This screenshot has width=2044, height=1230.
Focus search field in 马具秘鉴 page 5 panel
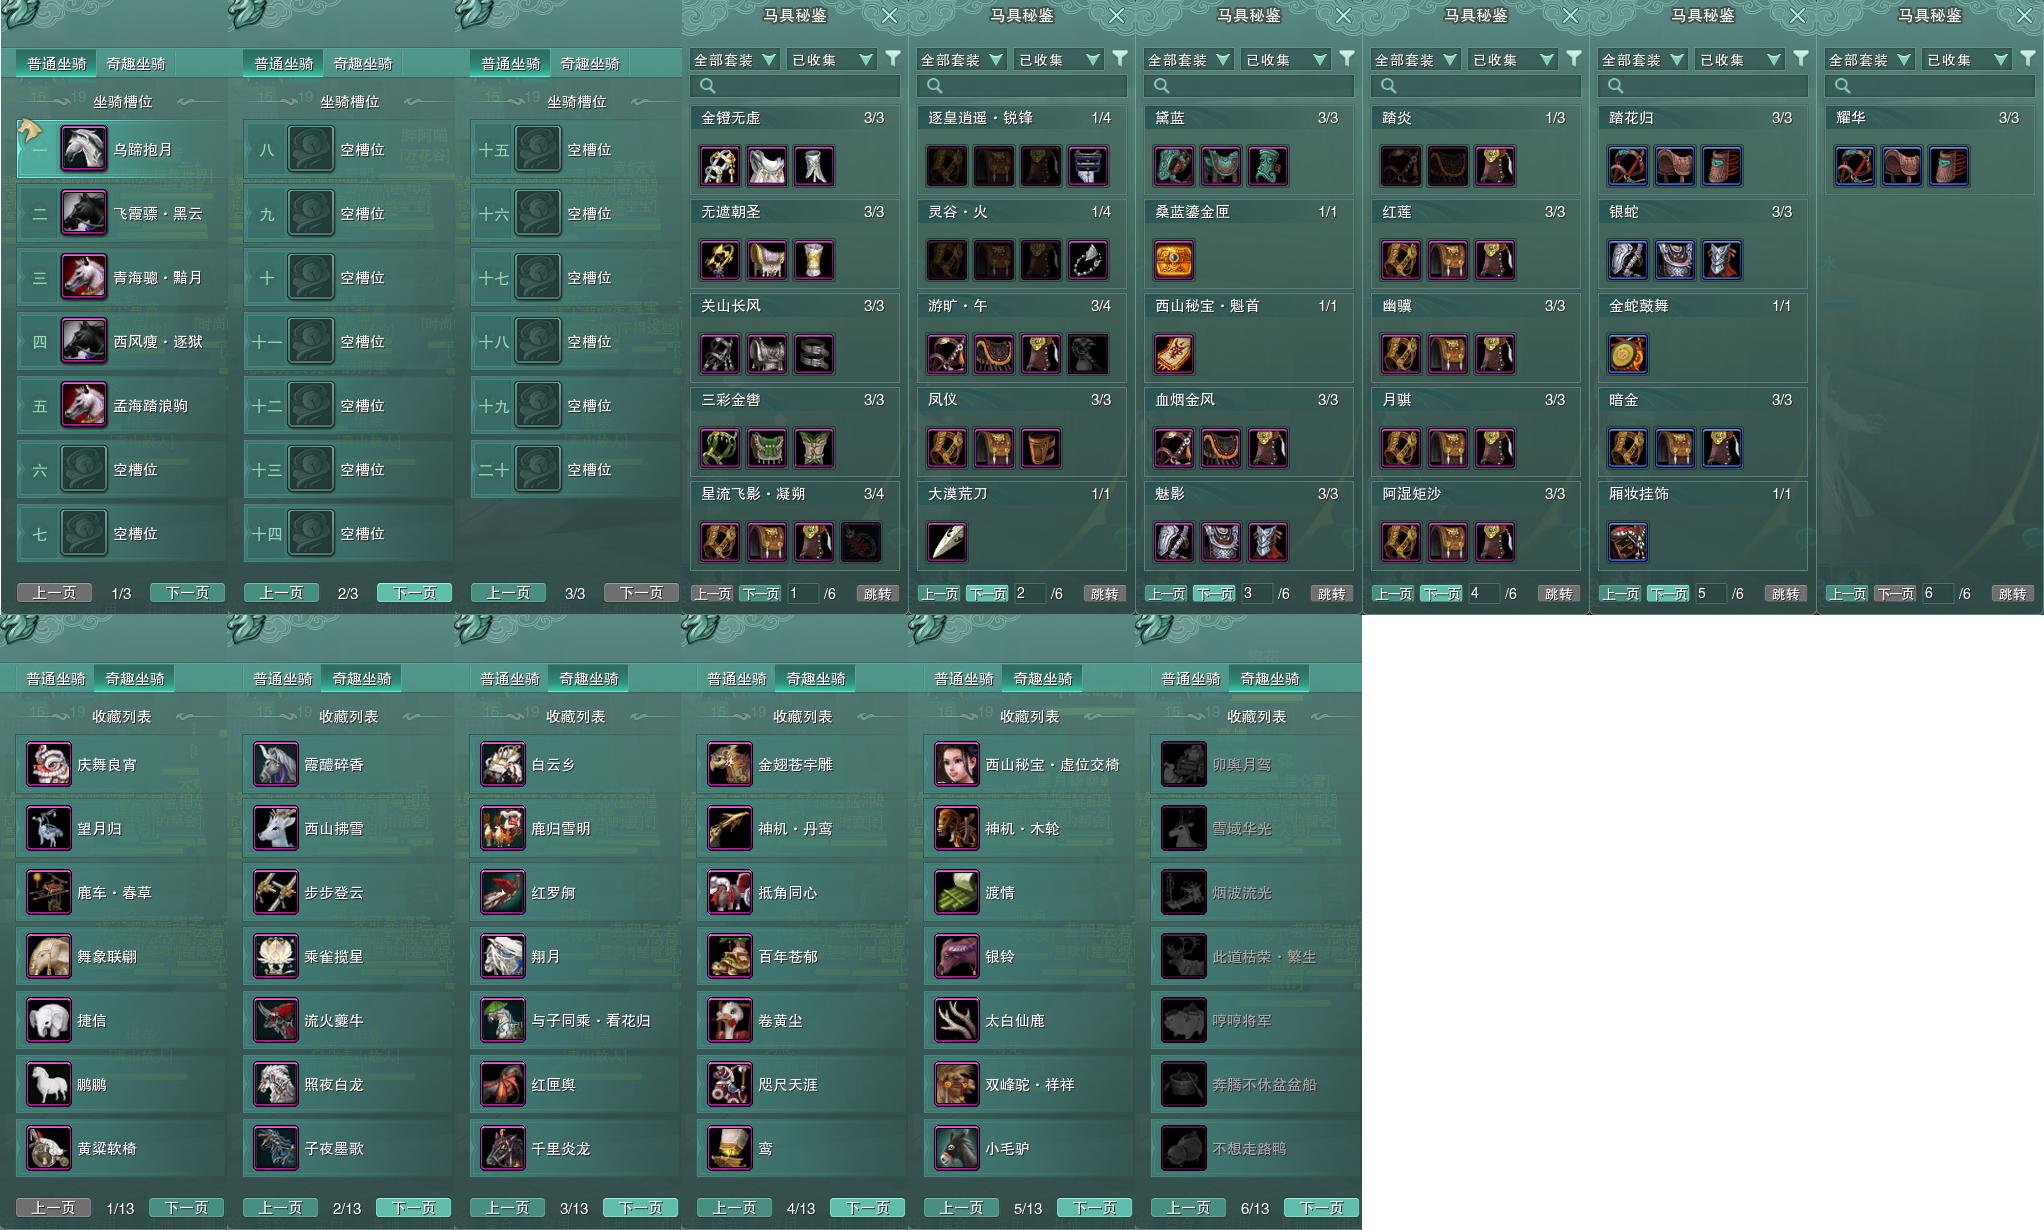pos(1703,86)
